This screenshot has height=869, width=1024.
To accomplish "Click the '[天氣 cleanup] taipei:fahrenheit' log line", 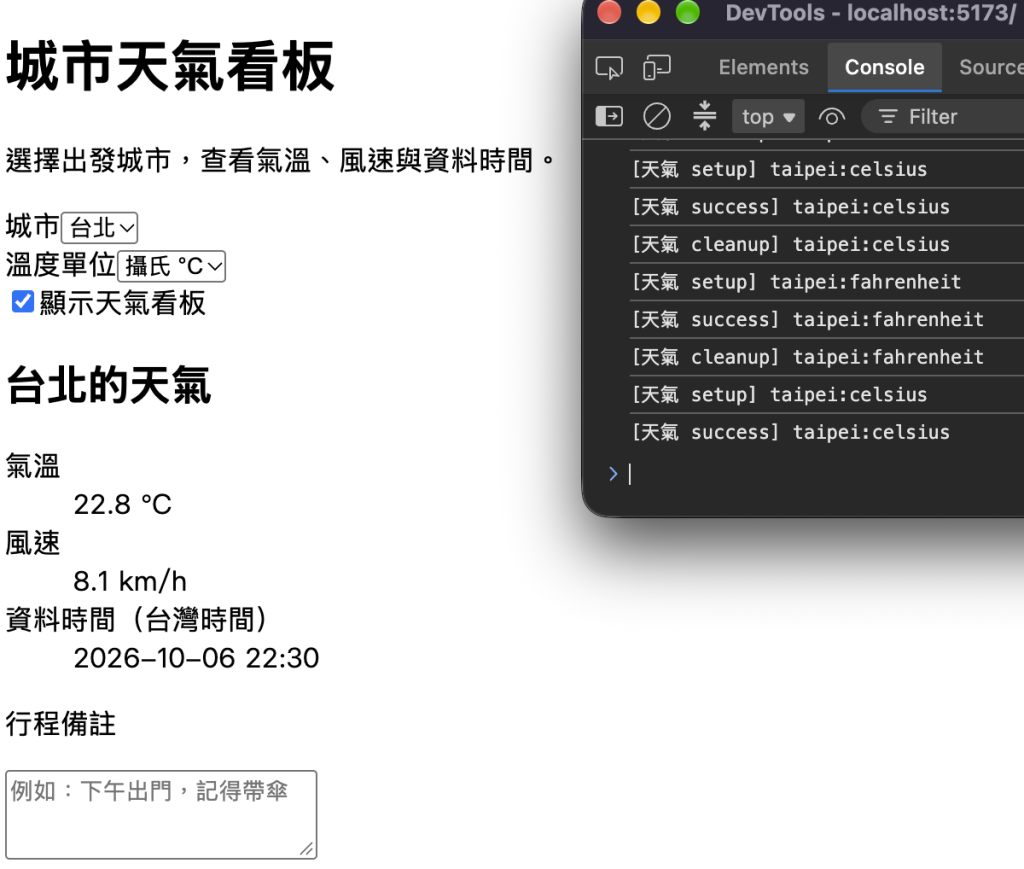I will click(x=826, y=357).
